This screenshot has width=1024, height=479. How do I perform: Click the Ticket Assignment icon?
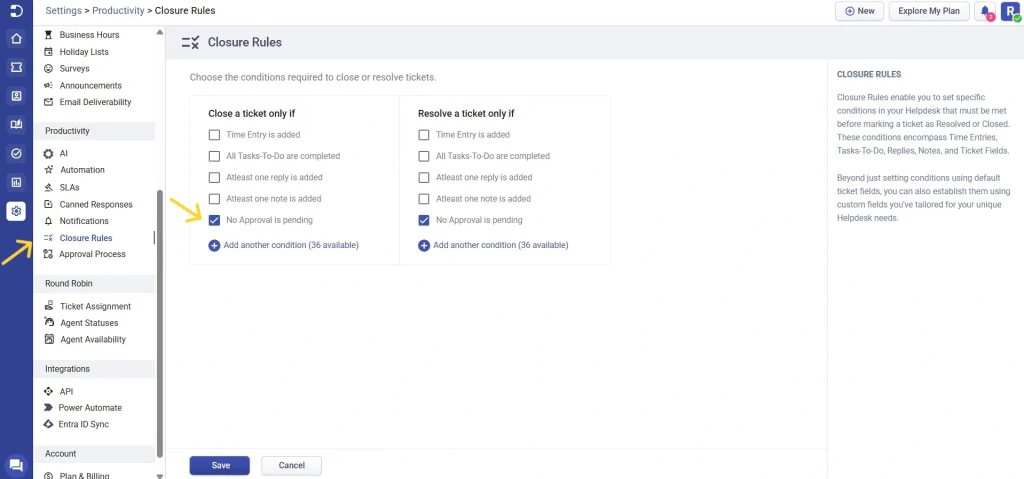coord(48,306)
